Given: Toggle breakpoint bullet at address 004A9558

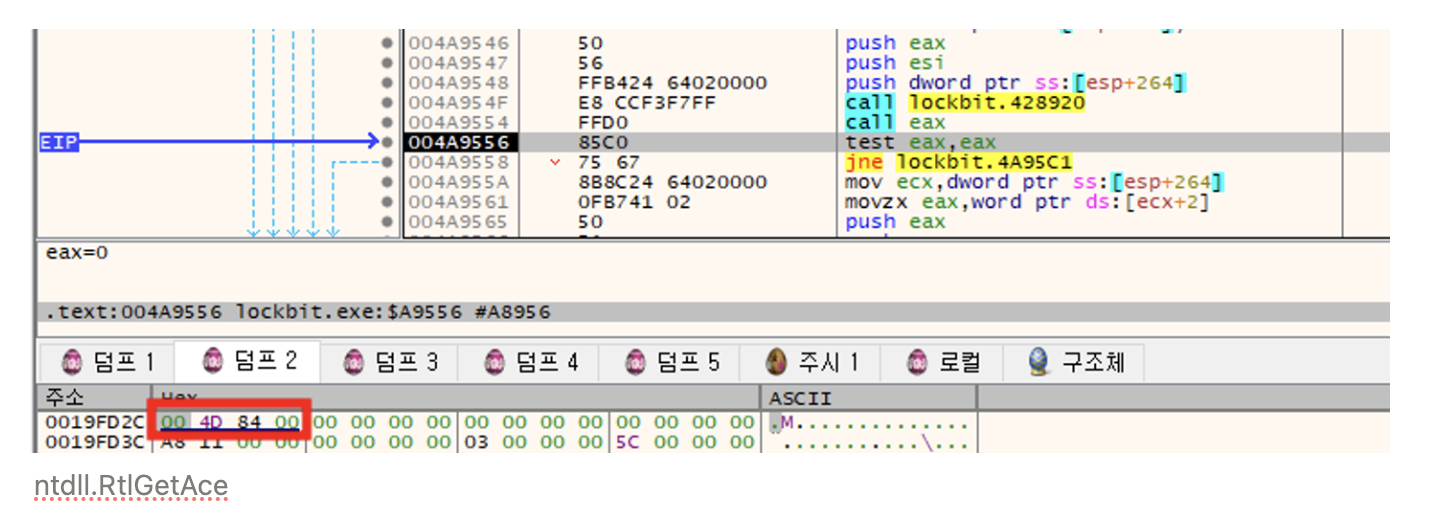Looking at the screenshot, I should 387,162.
